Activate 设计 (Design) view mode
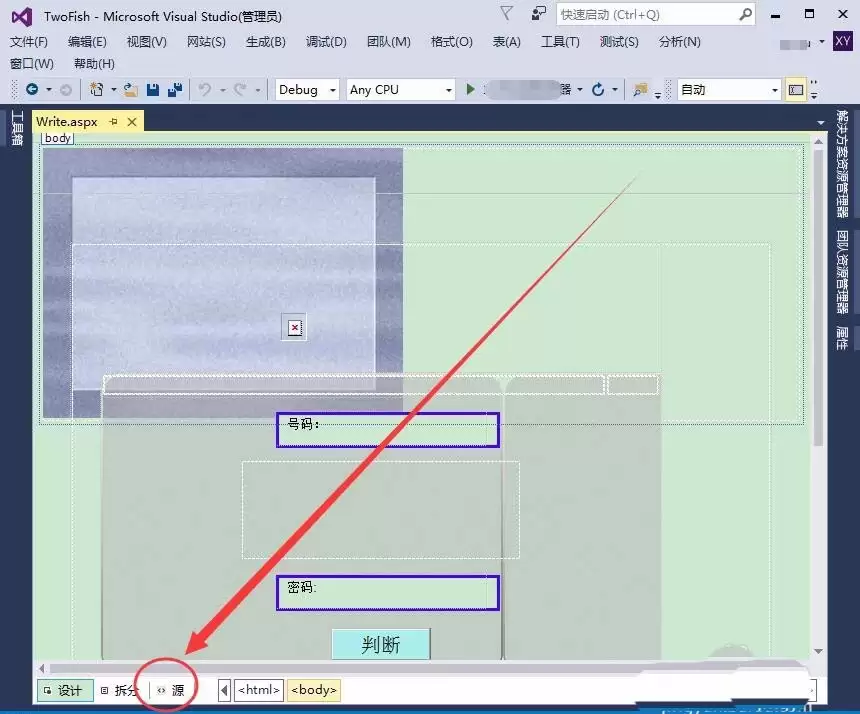Screen dimensions: 860x714 (64, 690)
